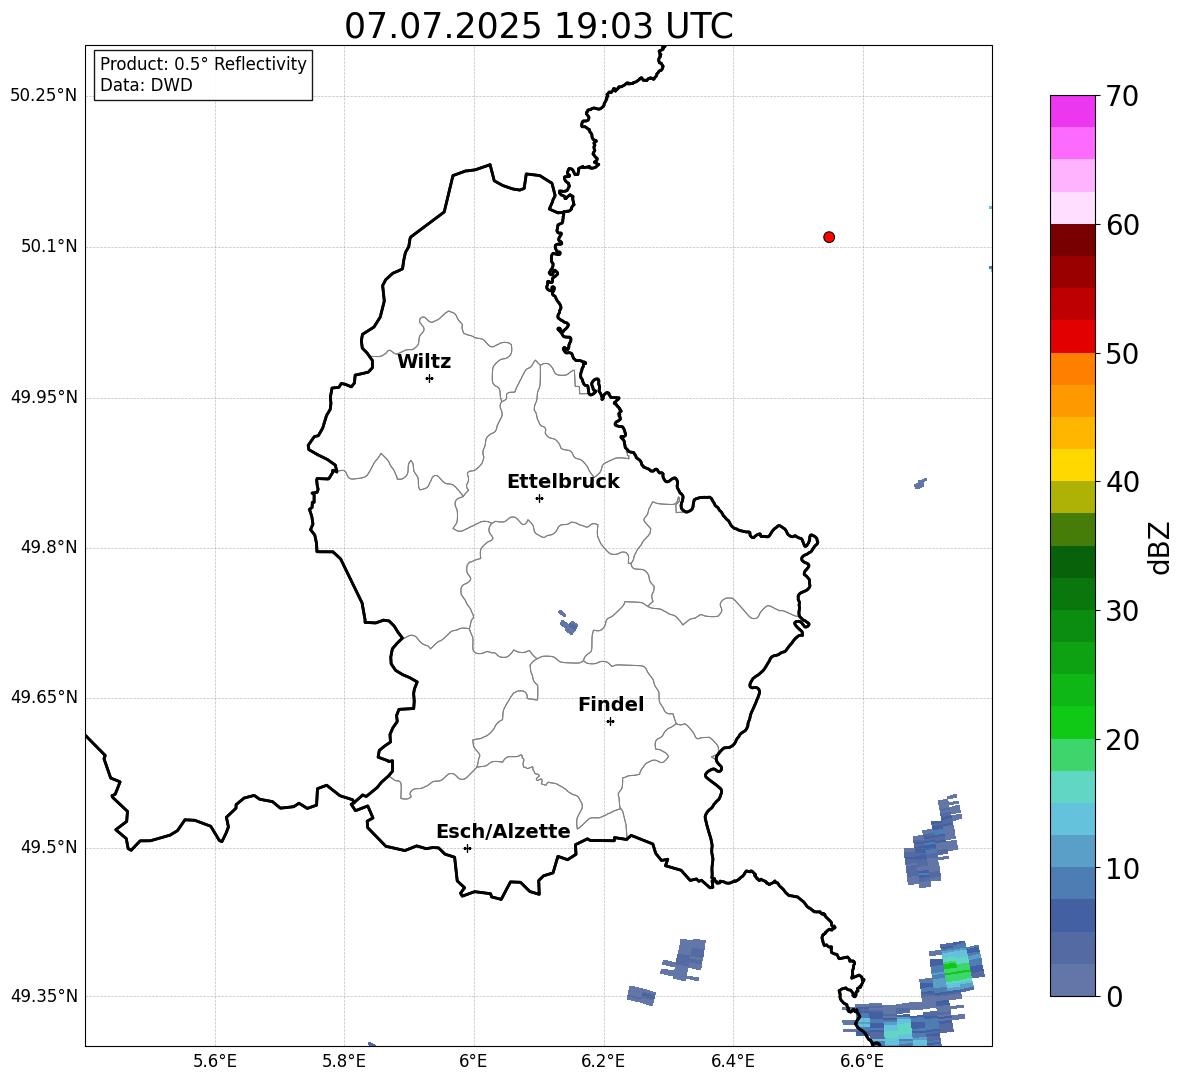Click the bright green colorbar segment above 20
This screenshot has height=1081, width=1184.
(x=1072, y=722)
